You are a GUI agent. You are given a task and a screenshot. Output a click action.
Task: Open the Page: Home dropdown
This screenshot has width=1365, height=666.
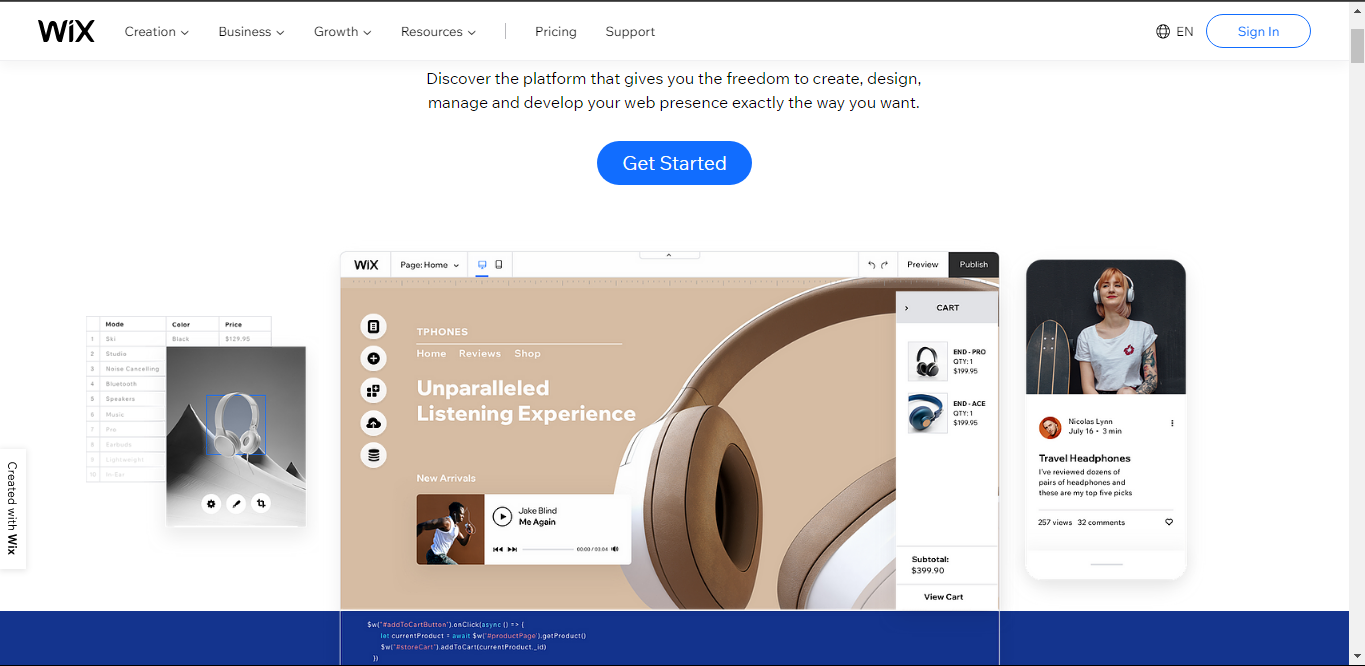point(430,265)
